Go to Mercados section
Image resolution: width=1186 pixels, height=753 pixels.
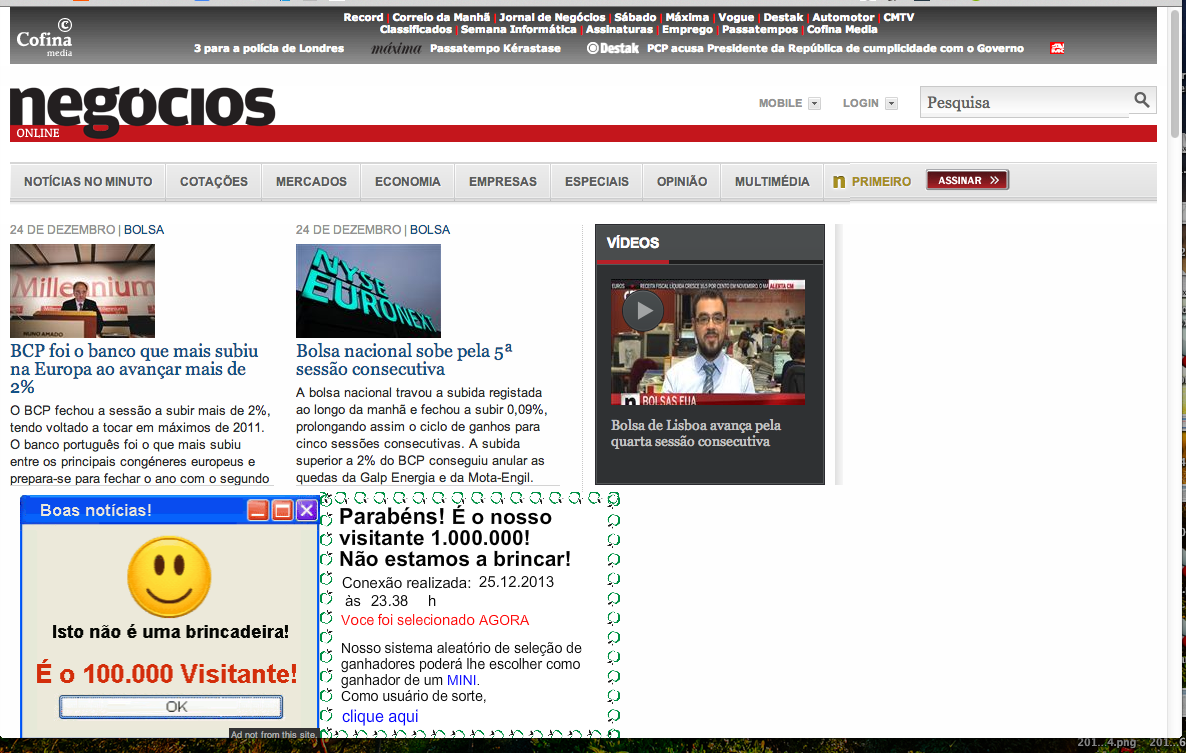point(311,181)
